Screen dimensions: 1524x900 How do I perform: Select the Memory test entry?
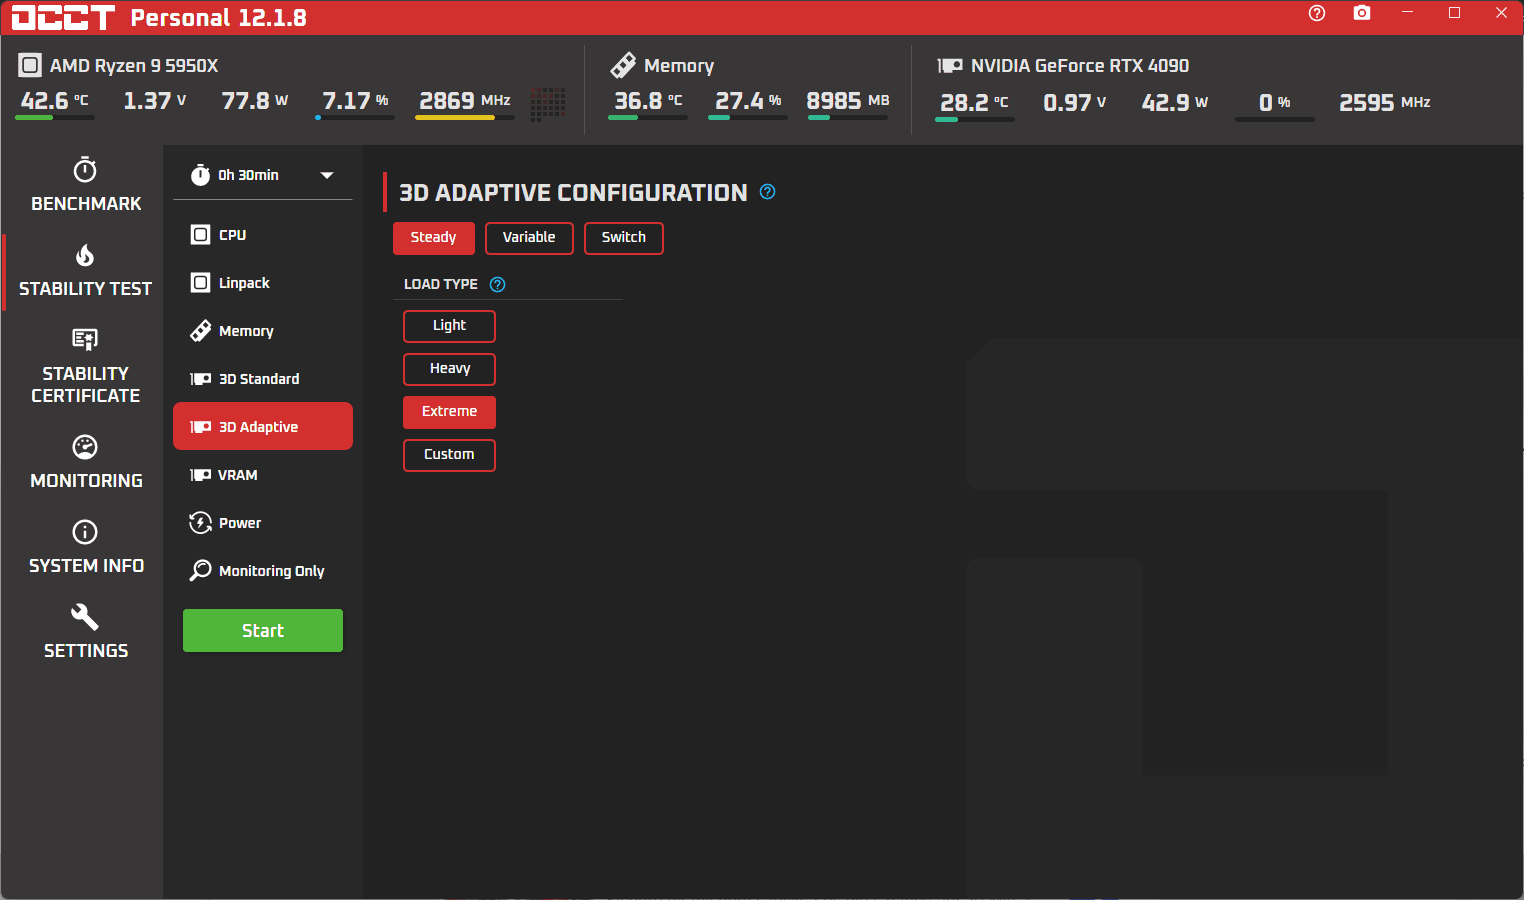point(263,331)
